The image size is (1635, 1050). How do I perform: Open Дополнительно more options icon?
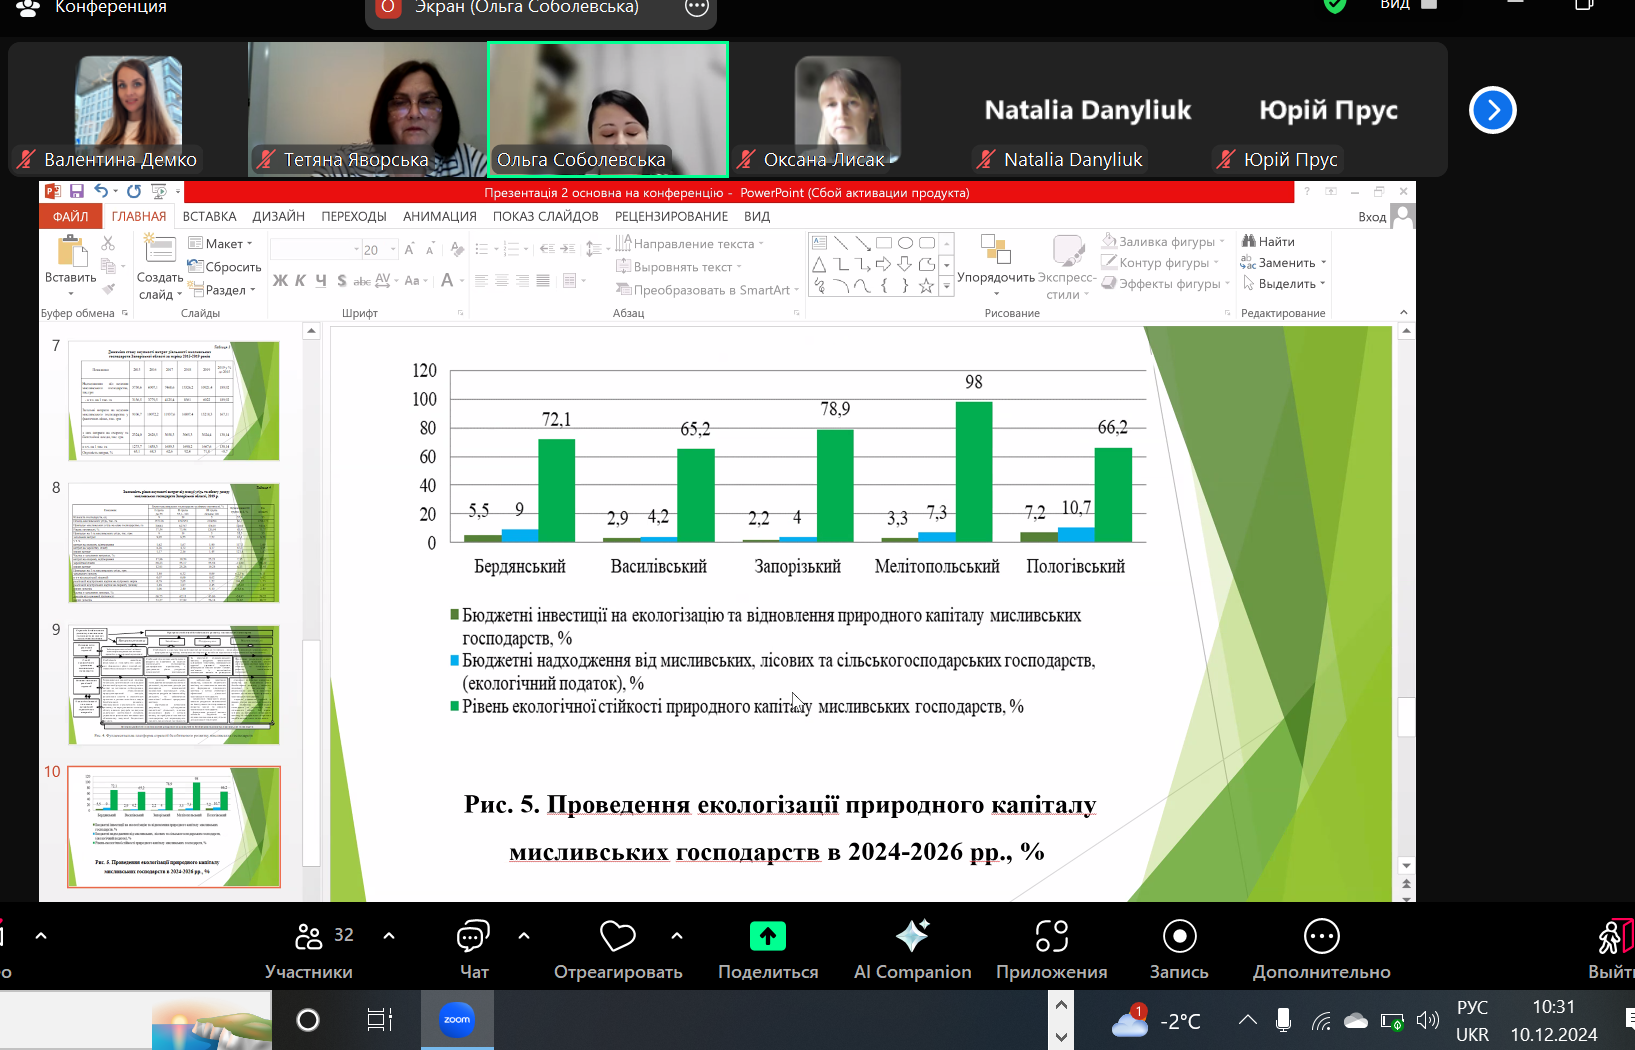1321,937
